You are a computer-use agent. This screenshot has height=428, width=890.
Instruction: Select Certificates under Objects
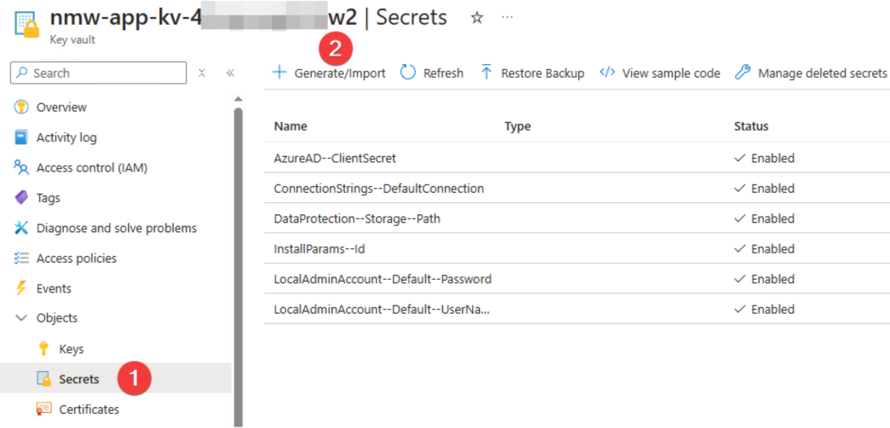click(x=89, y=409)
